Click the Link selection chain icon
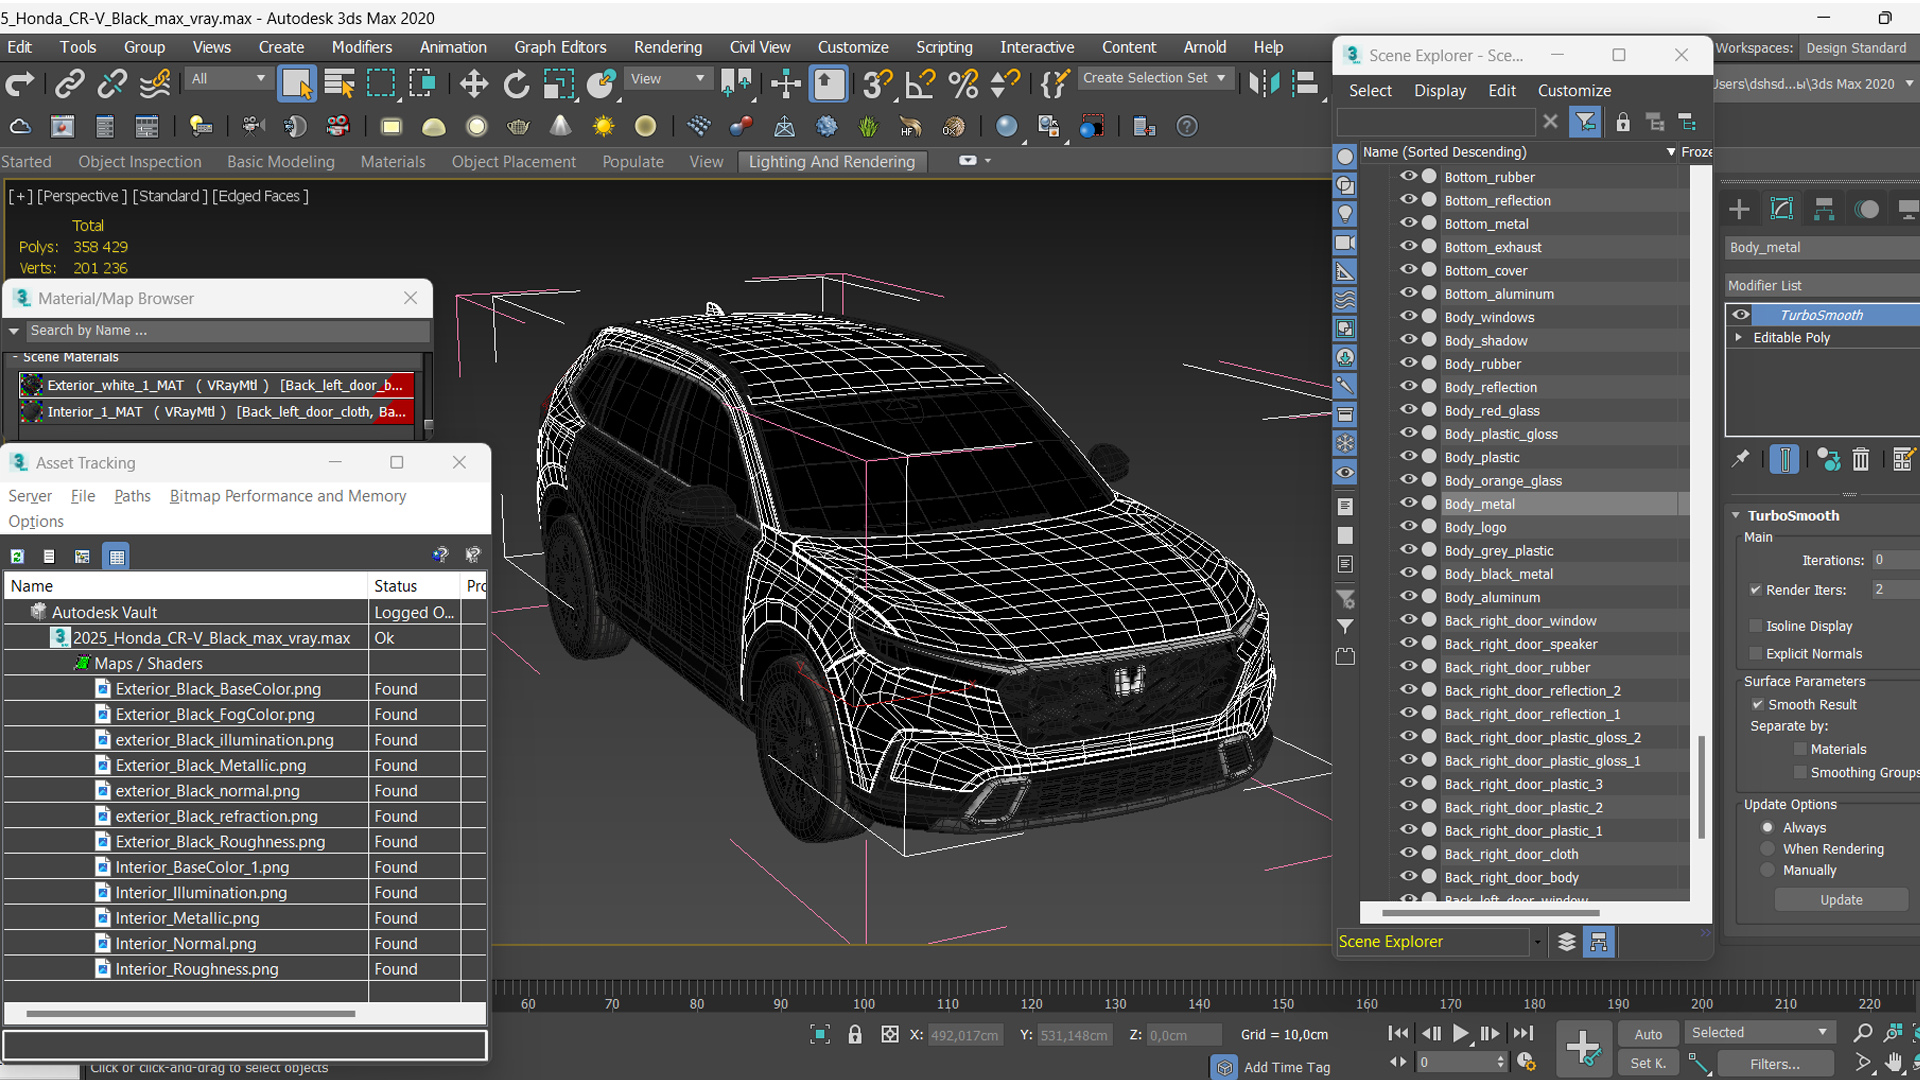1920x1080 pixels. click(69, 84)
